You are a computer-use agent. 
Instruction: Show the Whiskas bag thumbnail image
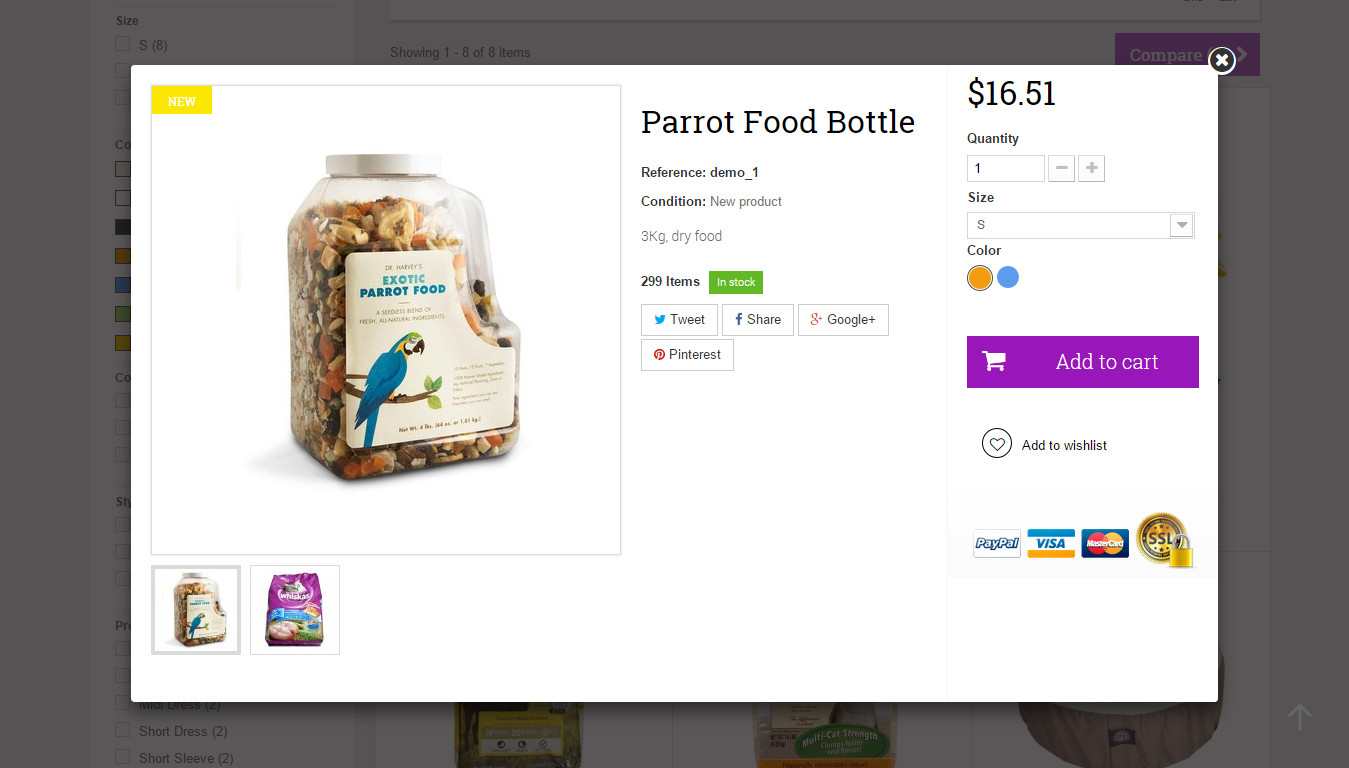coord(295,610)
